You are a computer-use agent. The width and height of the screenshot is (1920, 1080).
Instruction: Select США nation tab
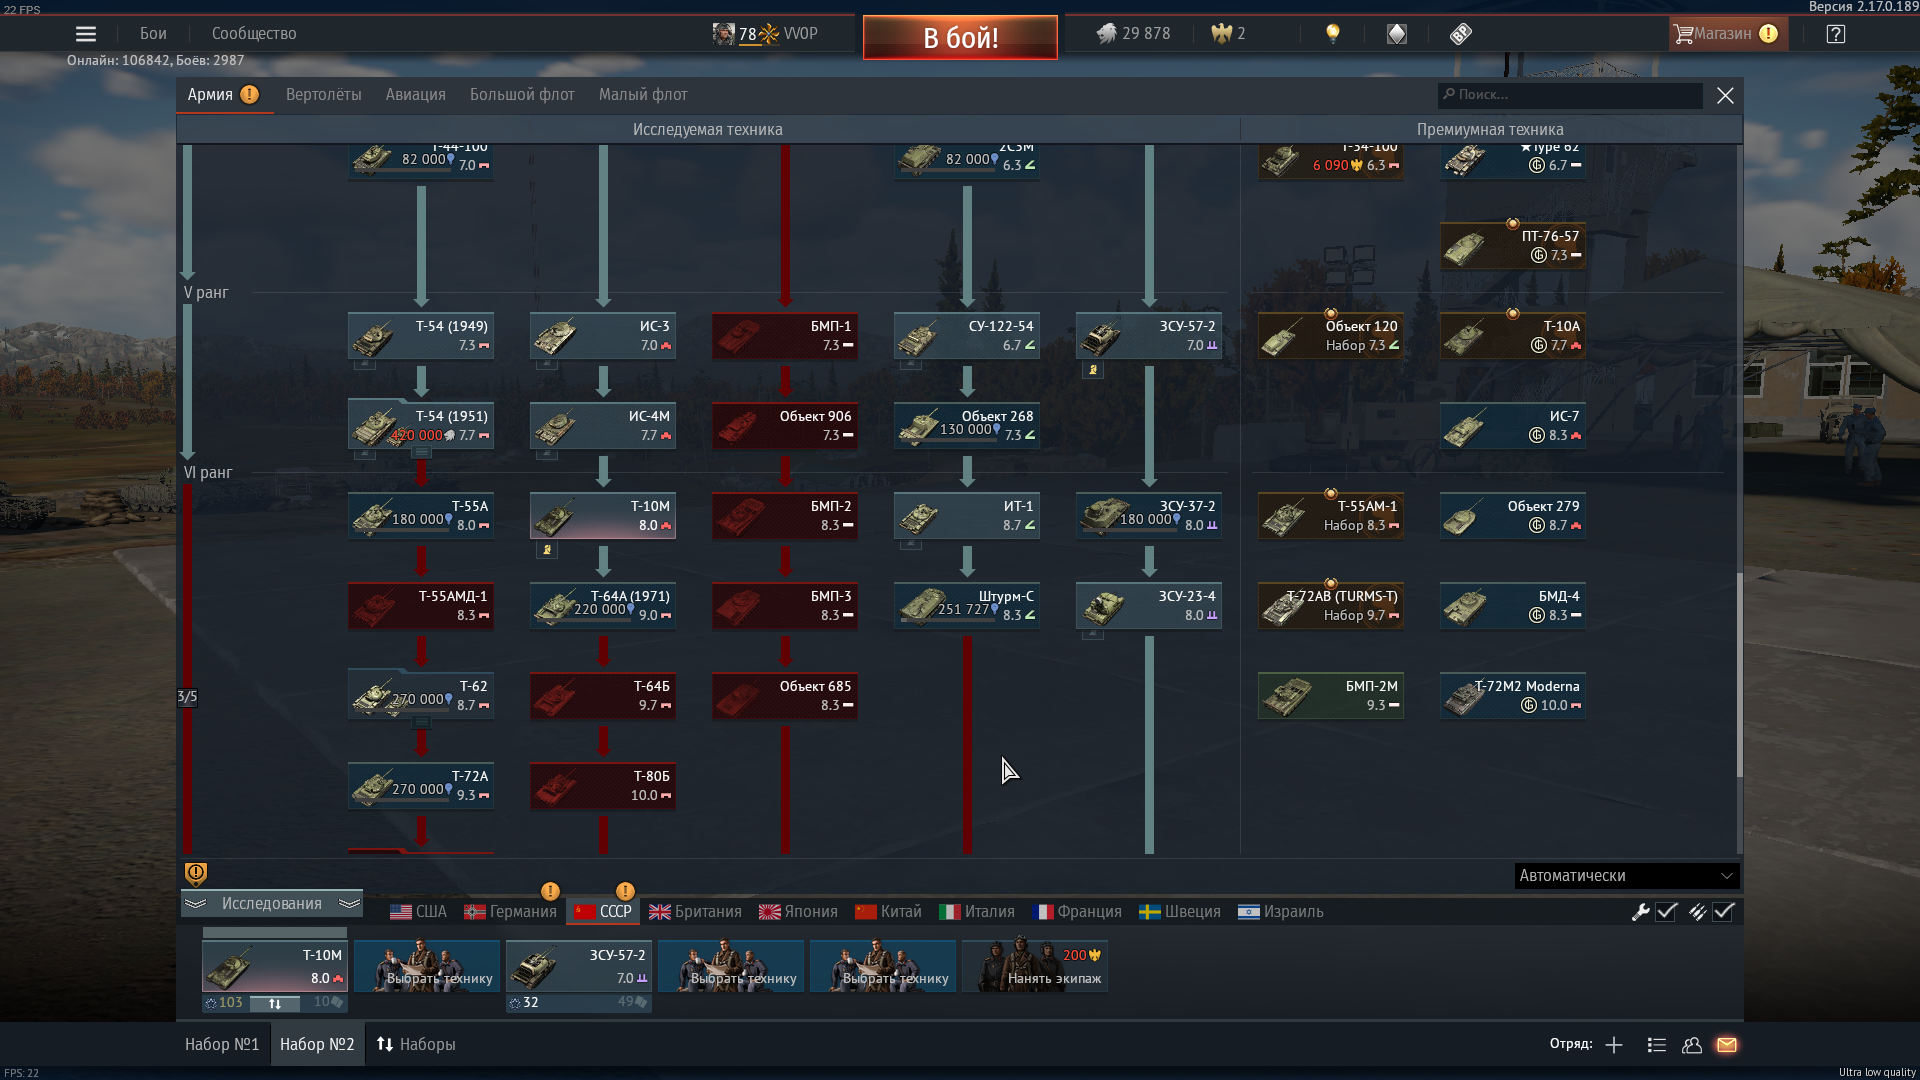tap(419, 912)
